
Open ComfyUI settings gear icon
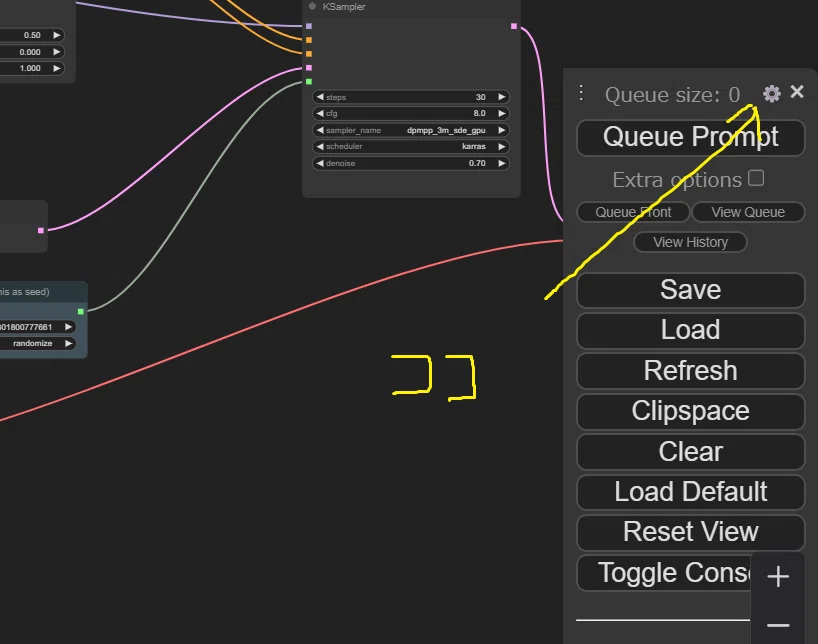click(772, 94)
